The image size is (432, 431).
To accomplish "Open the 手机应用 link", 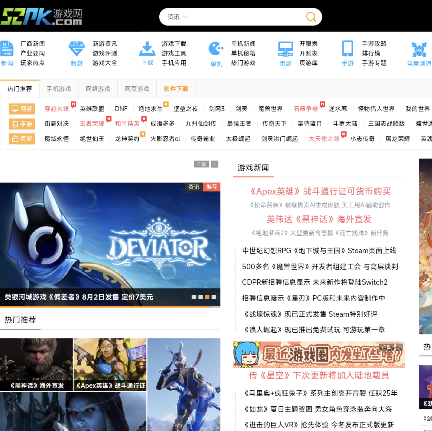I will 174,63.
